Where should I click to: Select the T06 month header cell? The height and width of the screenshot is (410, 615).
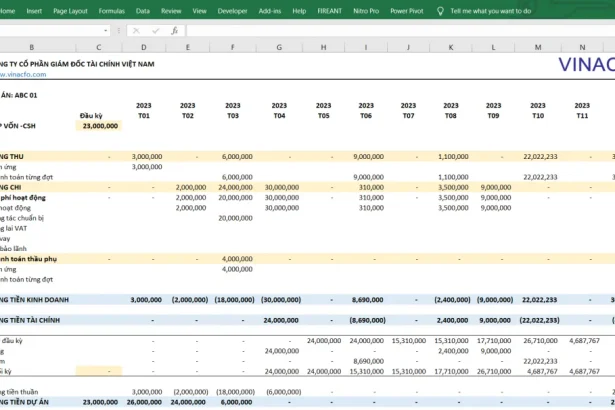(x=366, y=116)
